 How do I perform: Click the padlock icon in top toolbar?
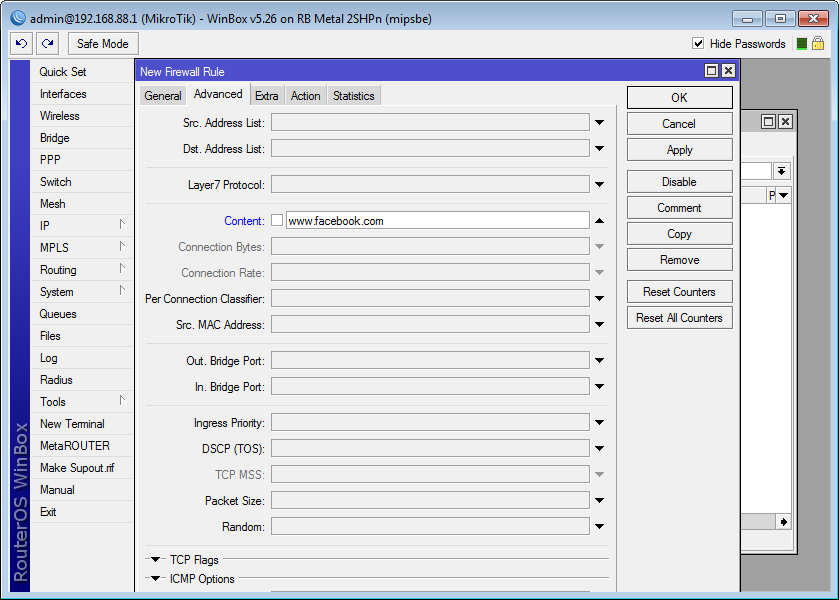point(818,43)
